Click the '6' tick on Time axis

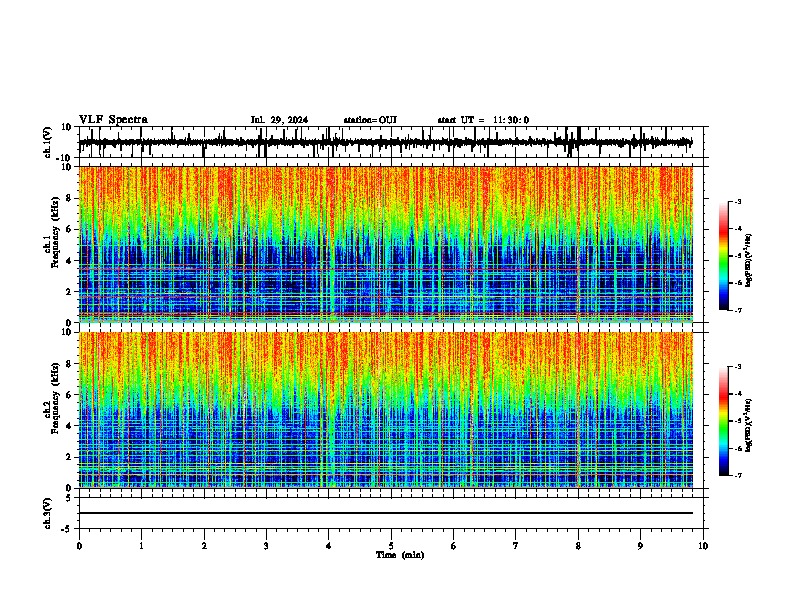pyautogui.click(x=454, y=546)
